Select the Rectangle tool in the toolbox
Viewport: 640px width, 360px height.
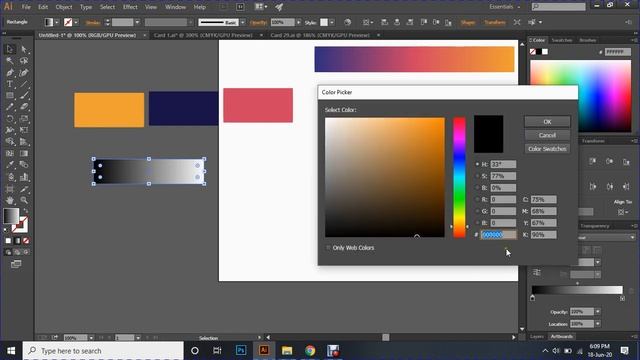tap(10, 96)
